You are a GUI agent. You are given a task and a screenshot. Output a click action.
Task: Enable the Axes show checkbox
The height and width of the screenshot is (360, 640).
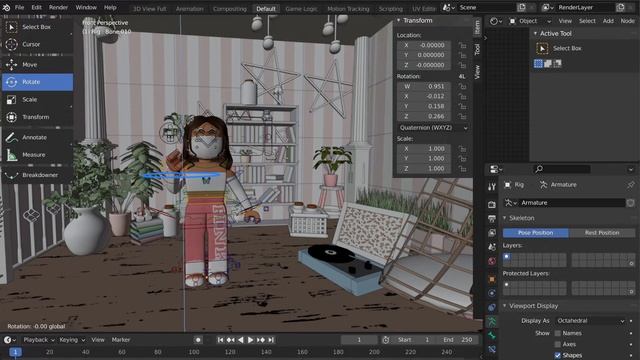point(558,344)
